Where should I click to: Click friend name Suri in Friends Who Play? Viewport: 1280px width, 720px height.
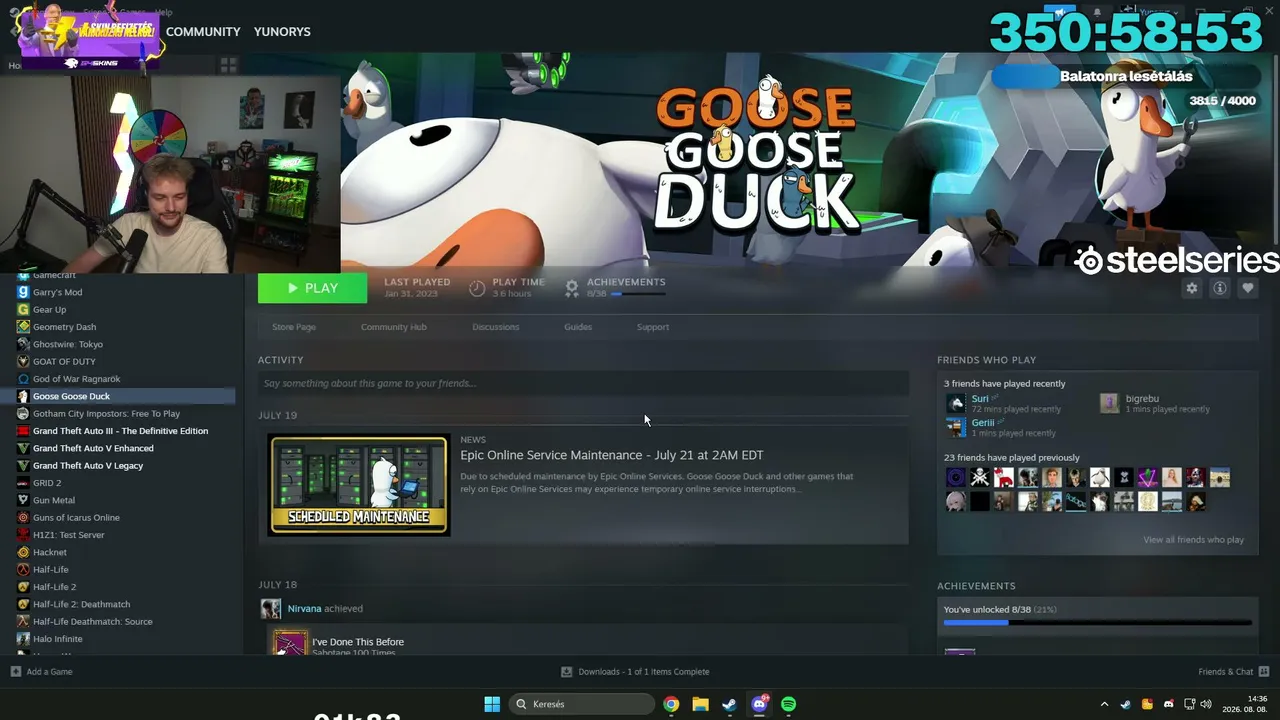pyautogui.click(x=980, y=399)
